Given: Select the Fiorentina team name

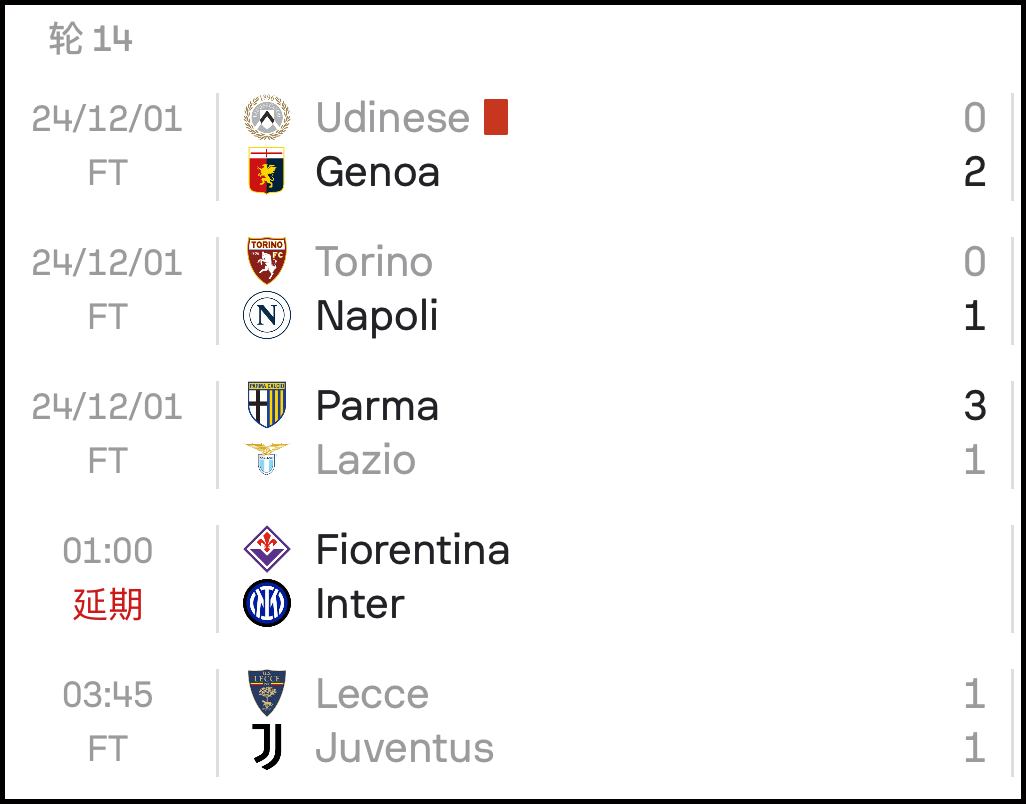Looking at the screenshot, I should 413,550.
